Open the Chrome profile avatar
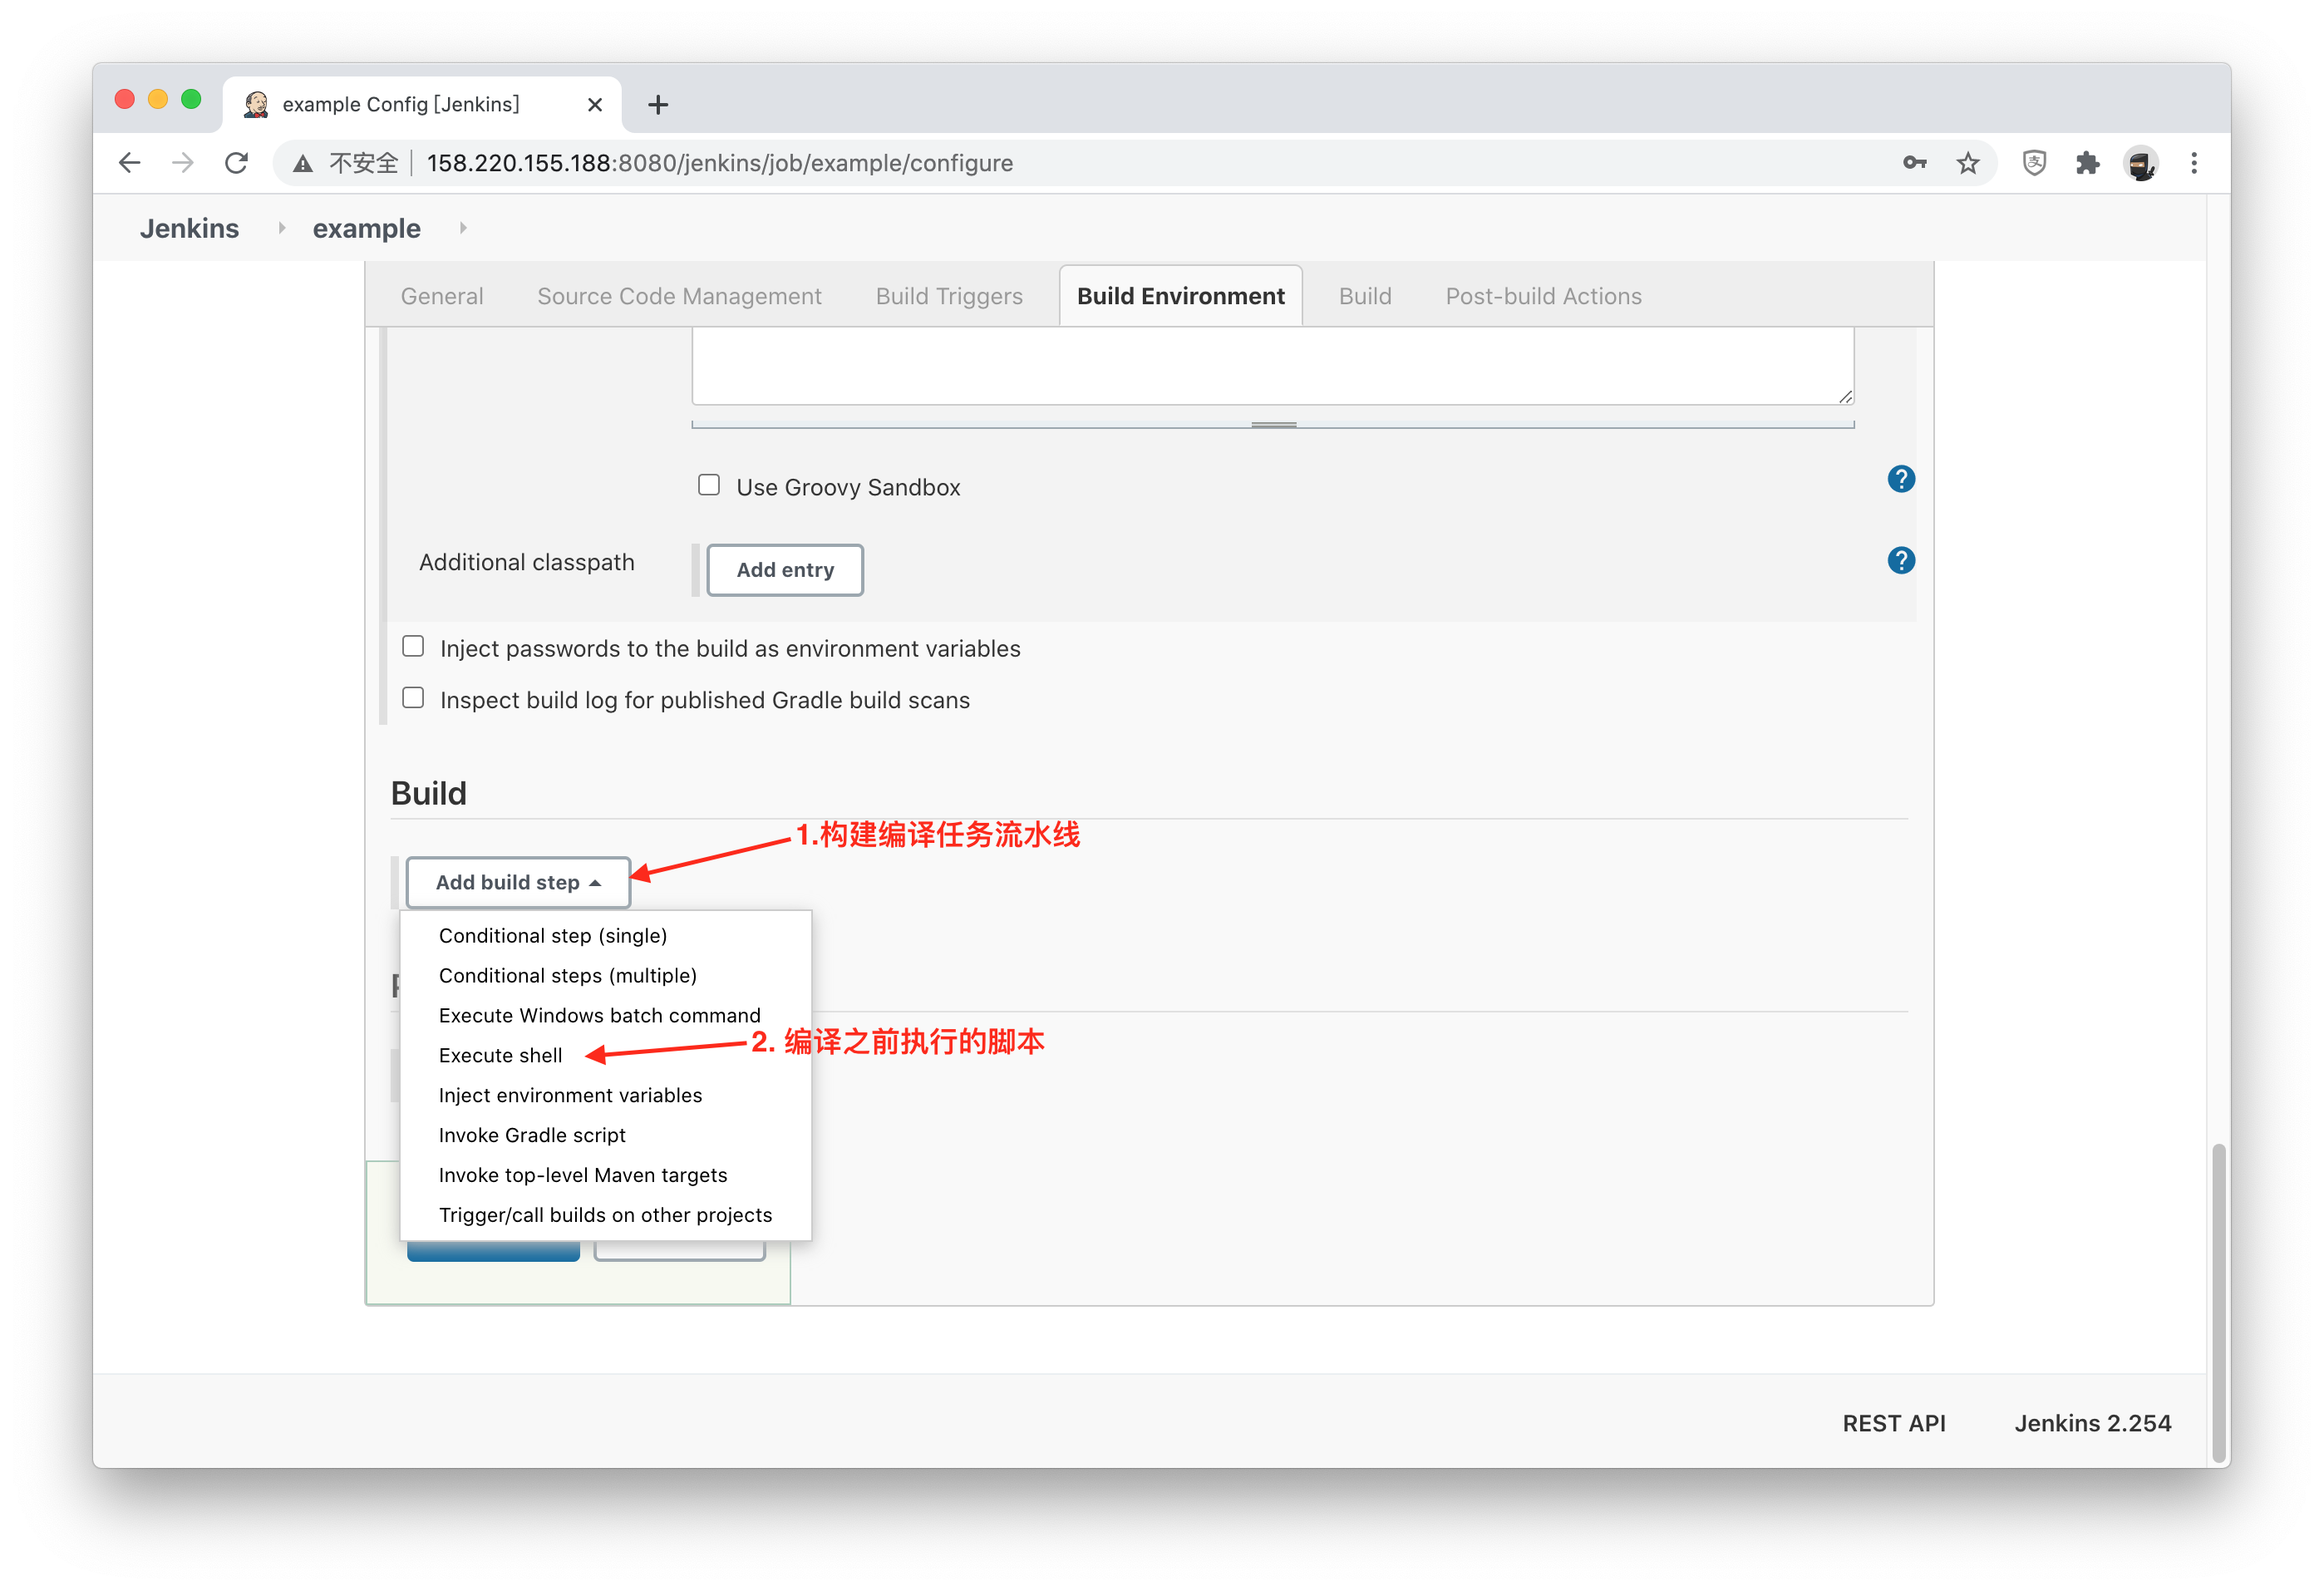The height and width of the screenshot is (1591, 2324). point(2141,163)
